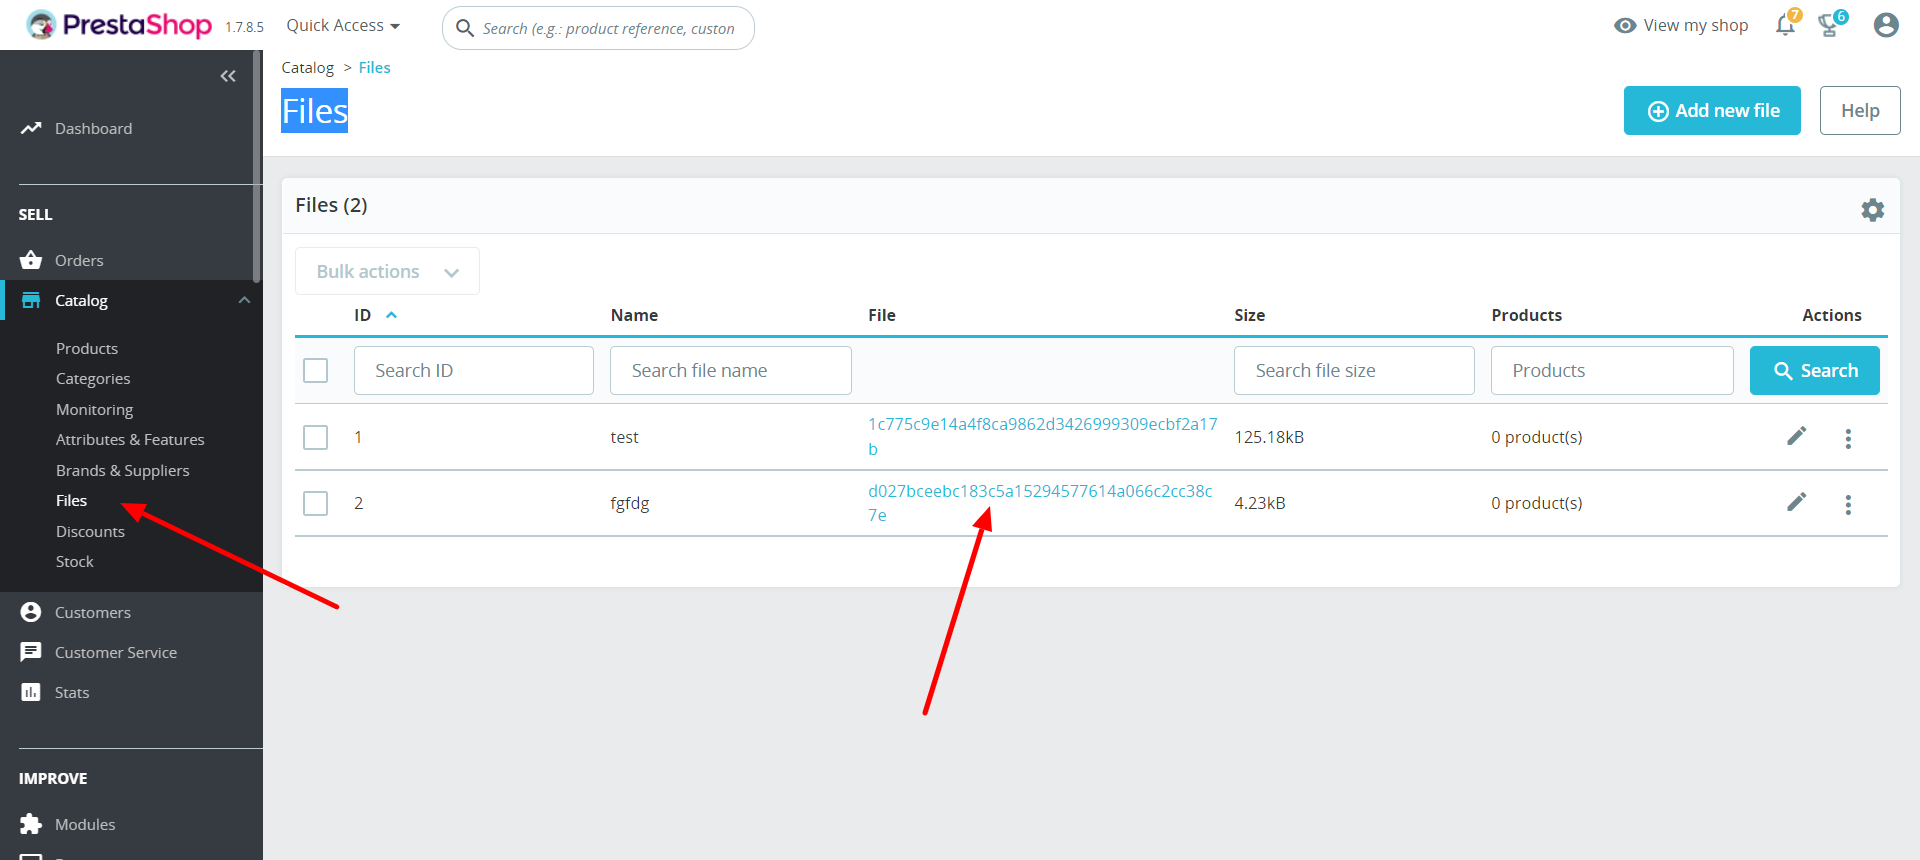Screen dimensions: 1920x860
Task: Open Brands & Suppliers submenu item
Action: click(x=122, y=470)
